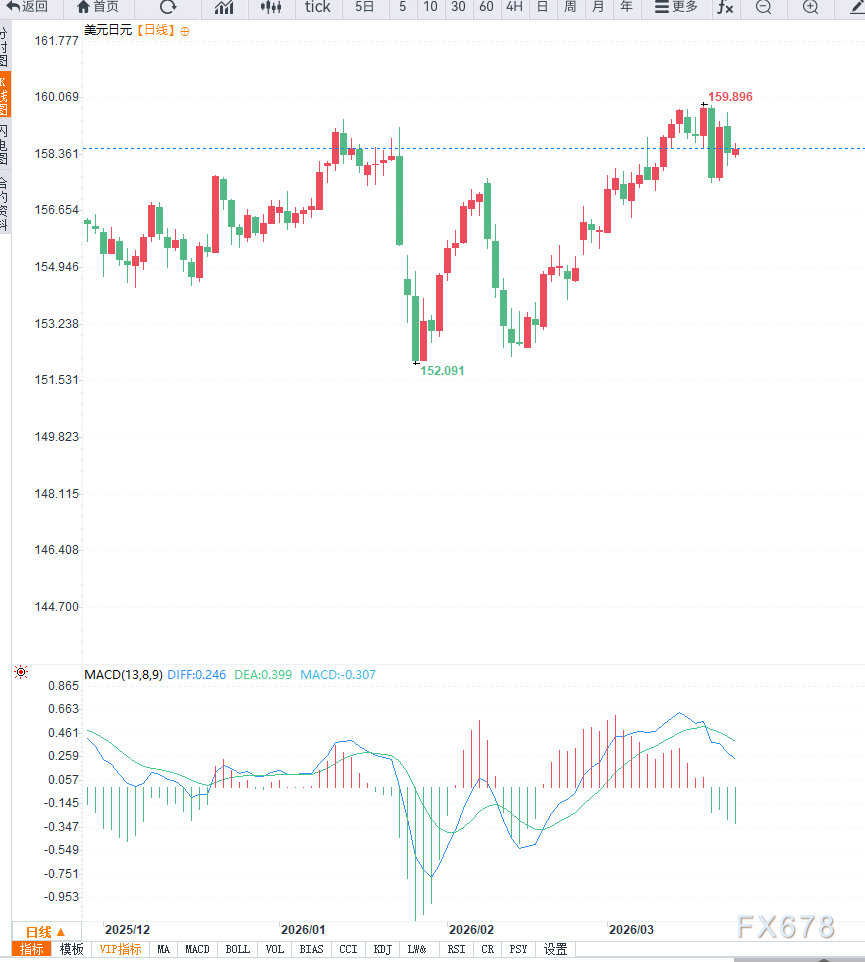Open the 日线 period selector at bottom left
This screenshot has width=865, height=962.
pyautogui.click(x=45, y=931)
